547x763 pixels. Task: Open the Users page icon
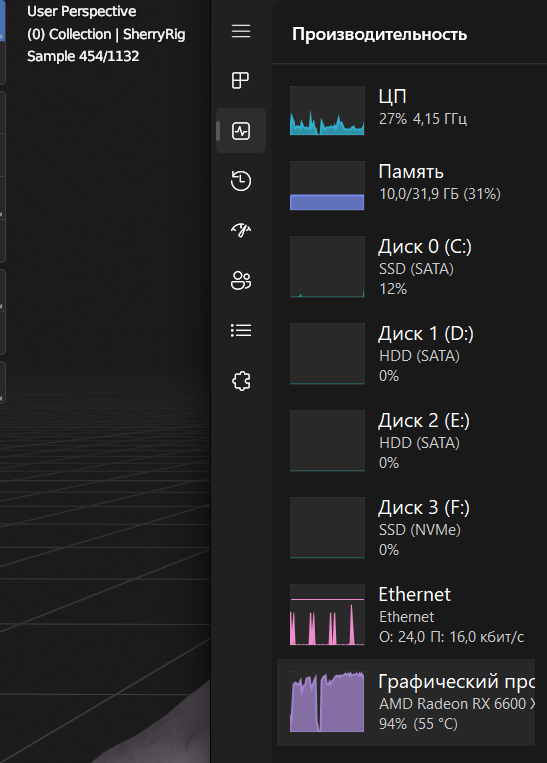[x=241, y=280]
